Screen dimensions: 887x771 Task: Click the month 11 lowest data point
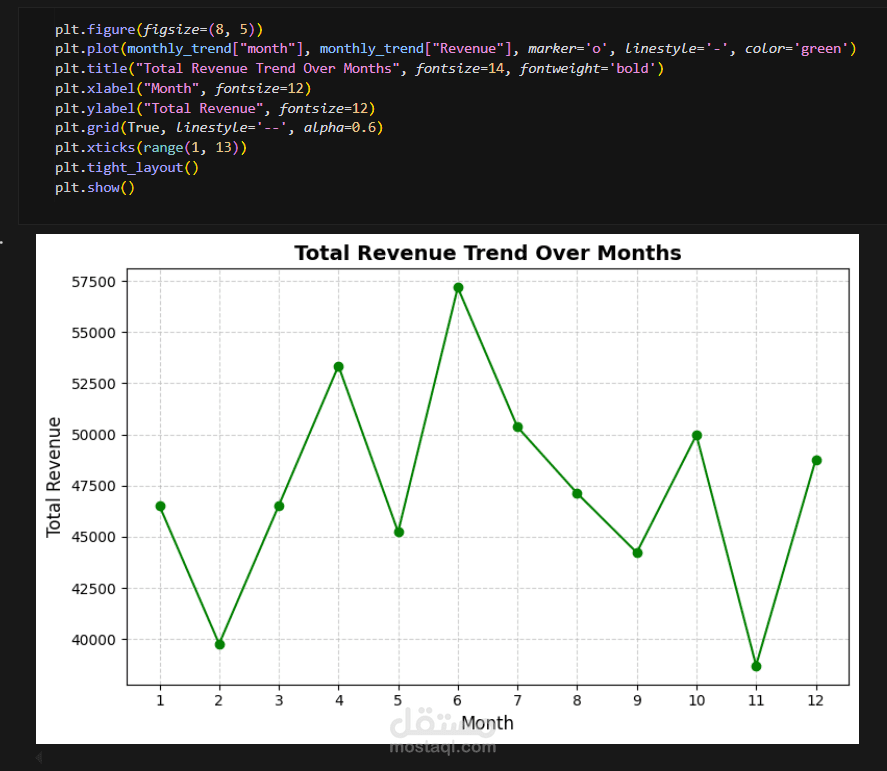click(756, 666)
